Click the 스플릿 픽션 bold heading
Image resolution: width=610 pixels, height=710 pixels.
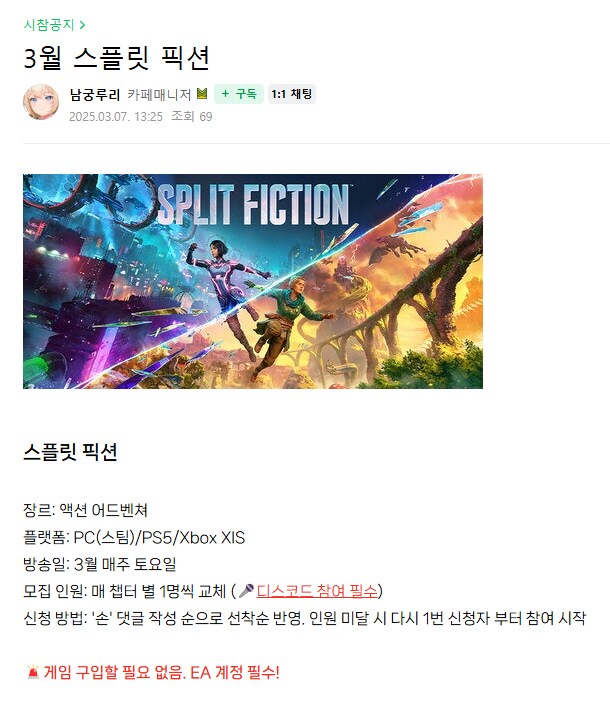tap(70, 452)
